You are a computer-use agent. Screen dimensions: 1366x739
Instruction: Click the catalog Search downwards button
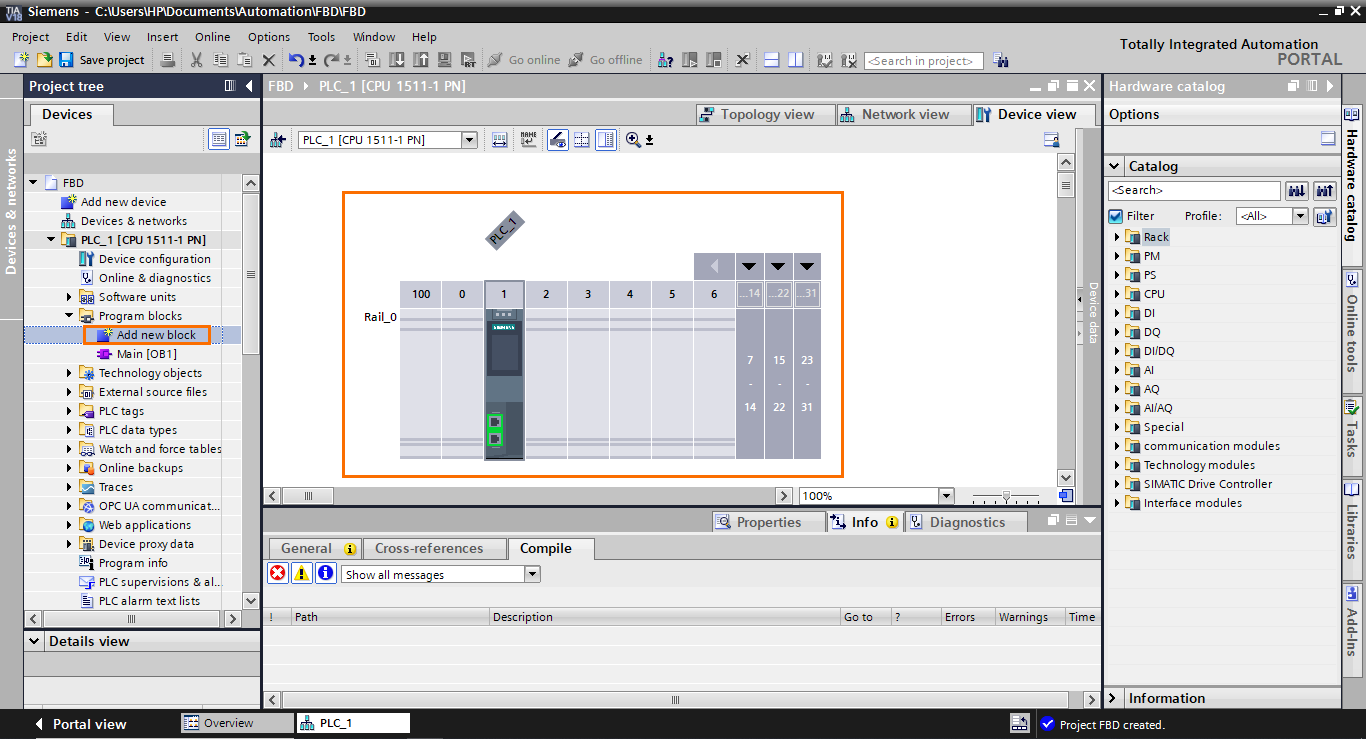coord(1297,190)
